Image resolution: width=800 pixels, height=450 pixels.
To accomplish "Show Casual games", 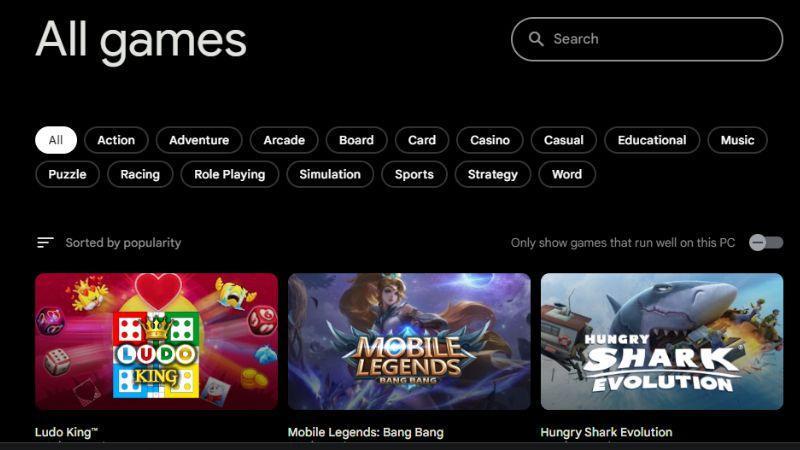I will point(563,140).
